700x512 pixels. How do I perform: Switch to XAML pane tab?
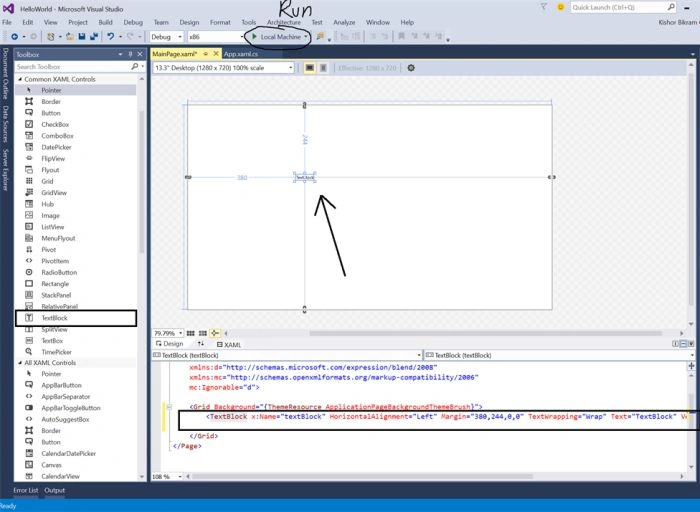pos(229,345)
